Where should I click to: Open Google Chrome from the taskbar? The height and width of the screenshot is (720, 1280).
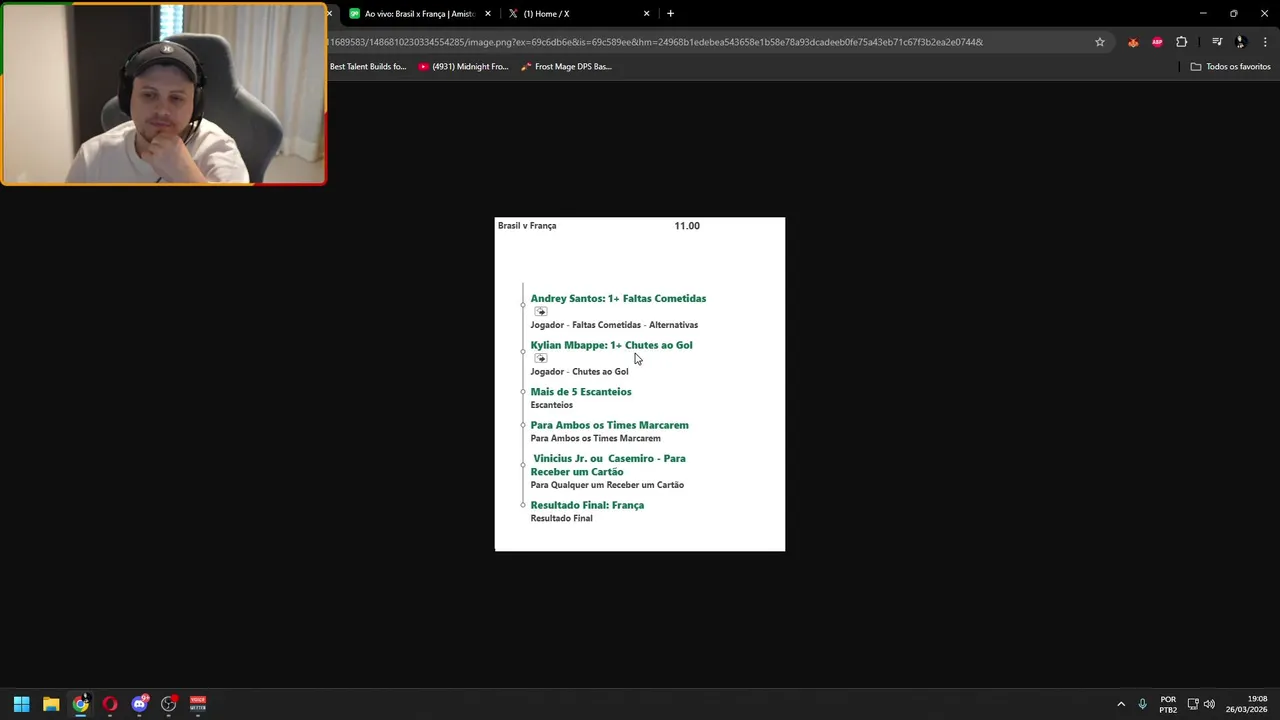click(80, 704)
